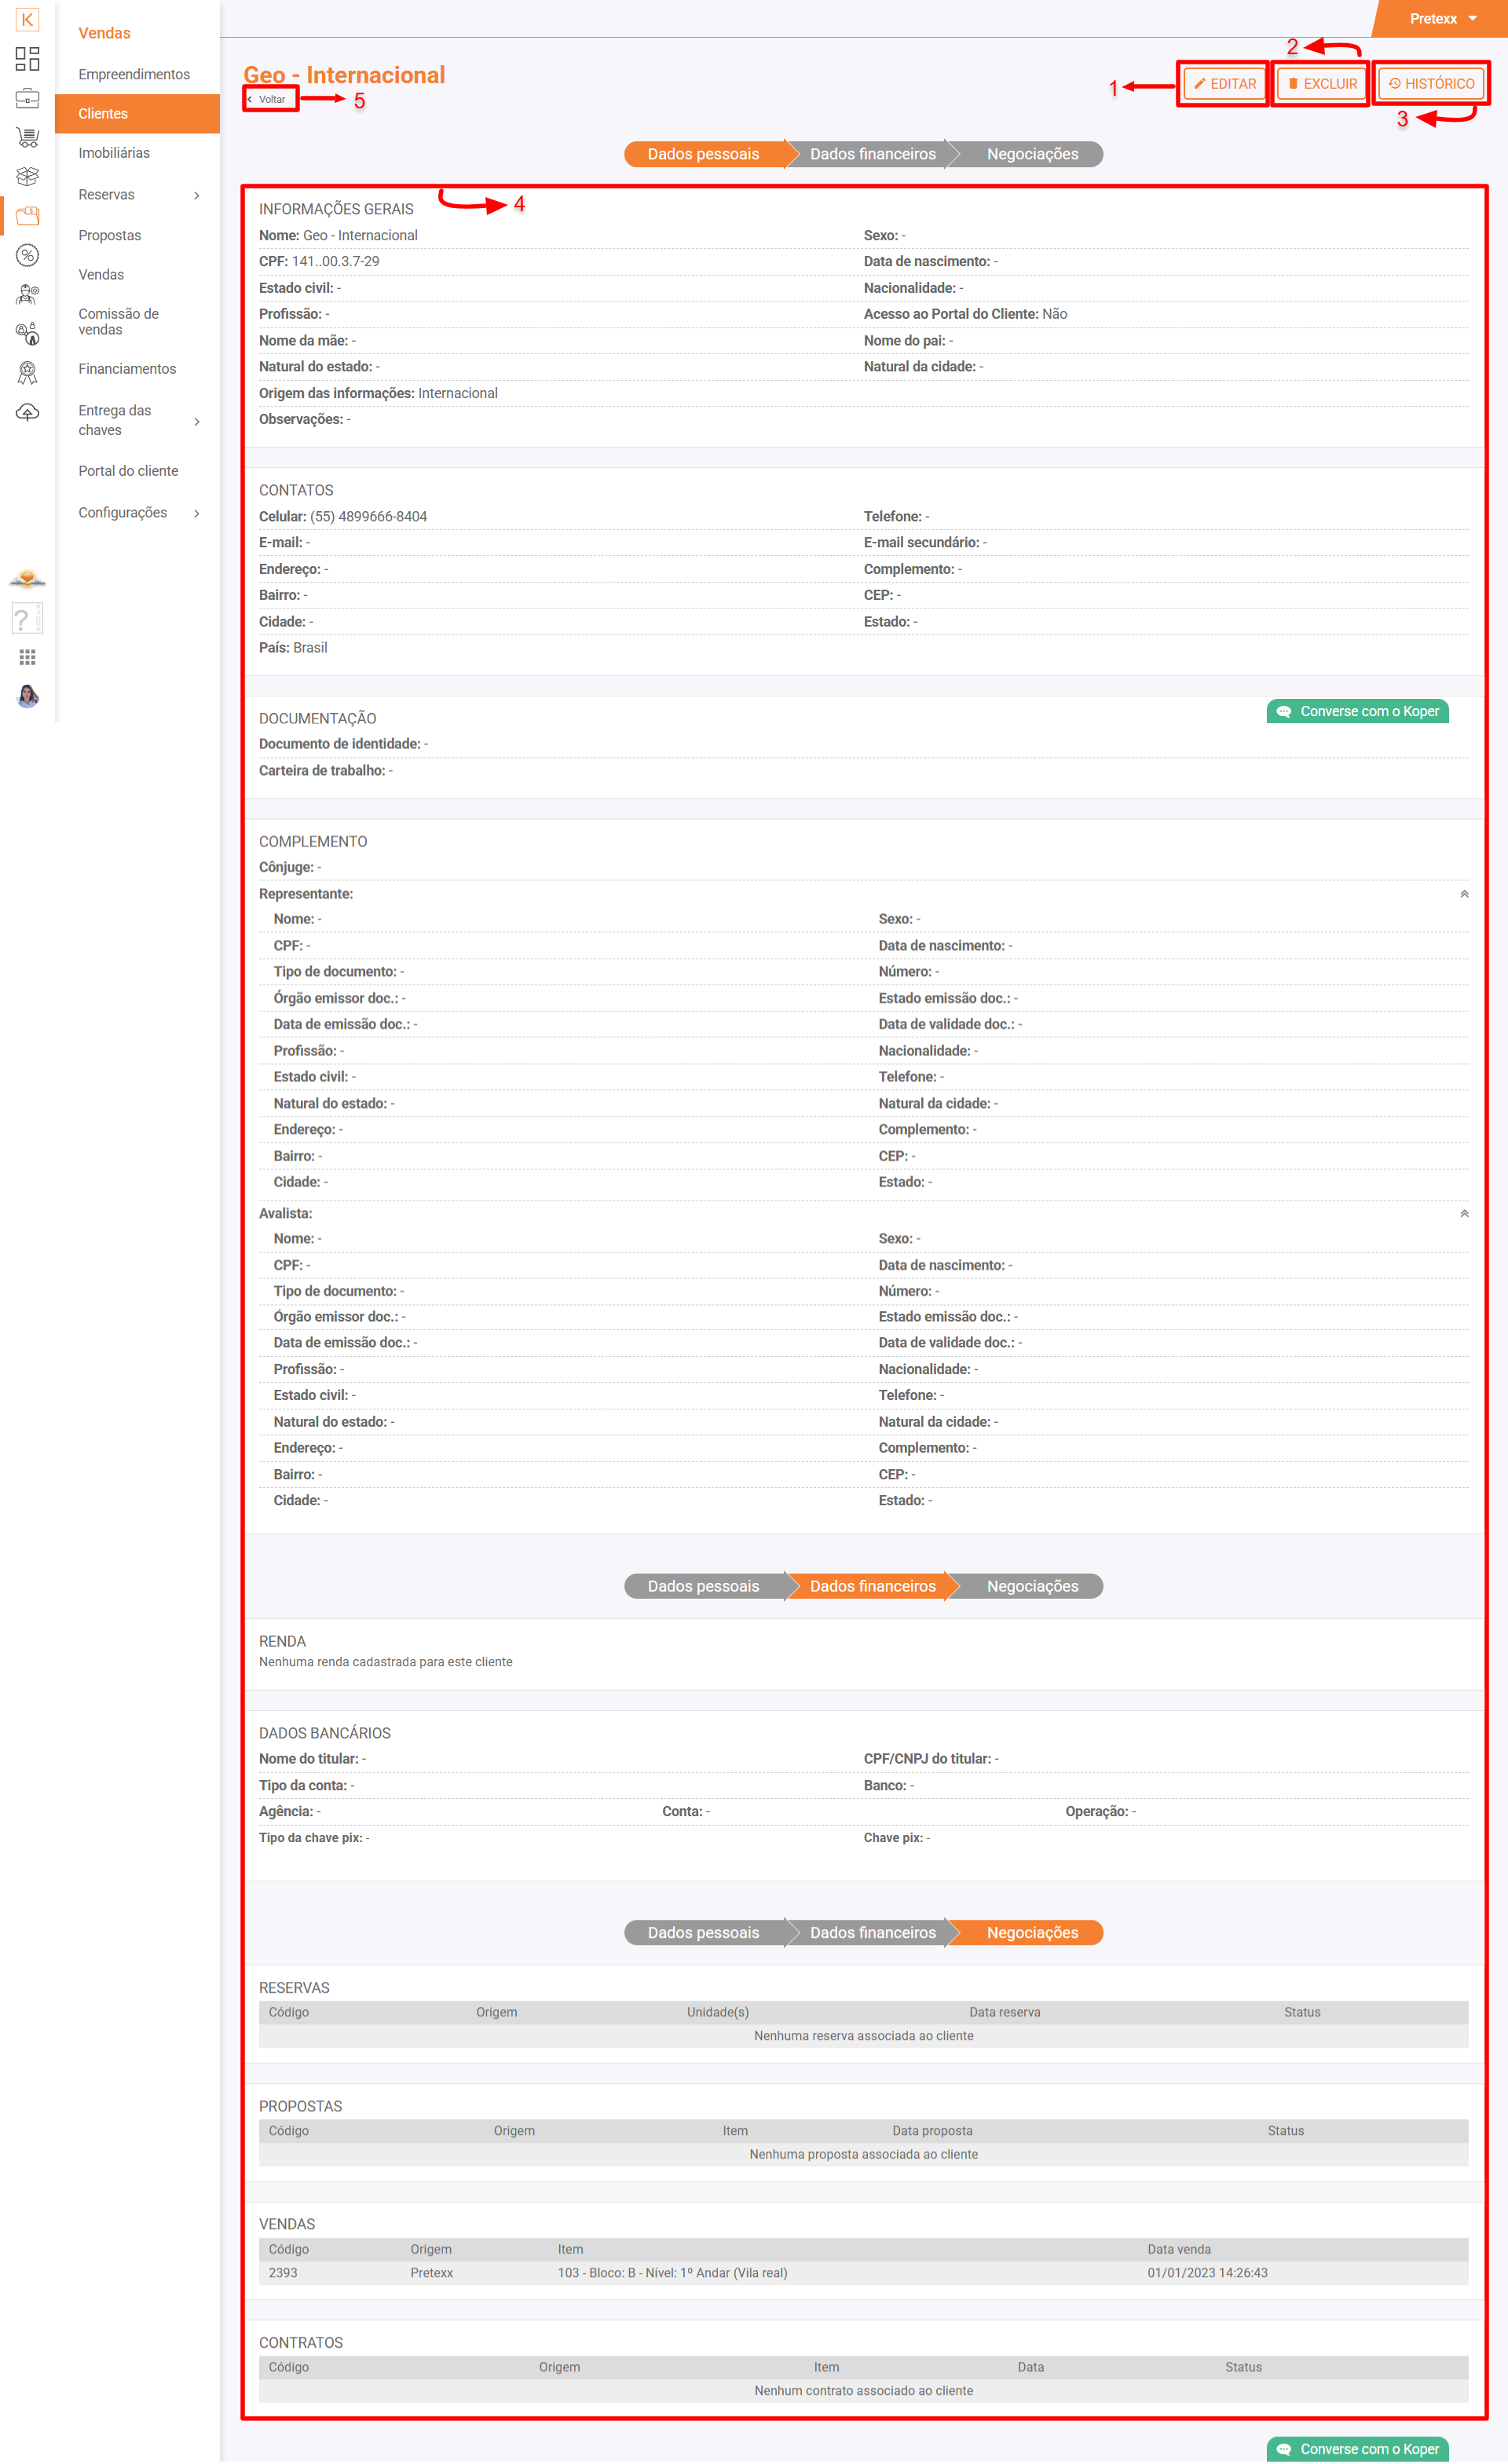
Task: Click the Voltar back link
Action: click(x=270, y=99)
